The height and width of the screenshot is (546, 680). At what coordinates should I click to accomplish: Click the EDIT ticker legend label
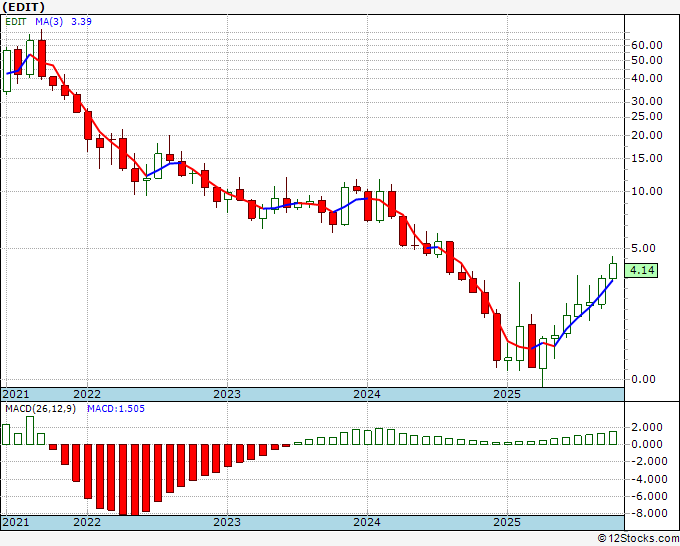[x=16, y=22]
